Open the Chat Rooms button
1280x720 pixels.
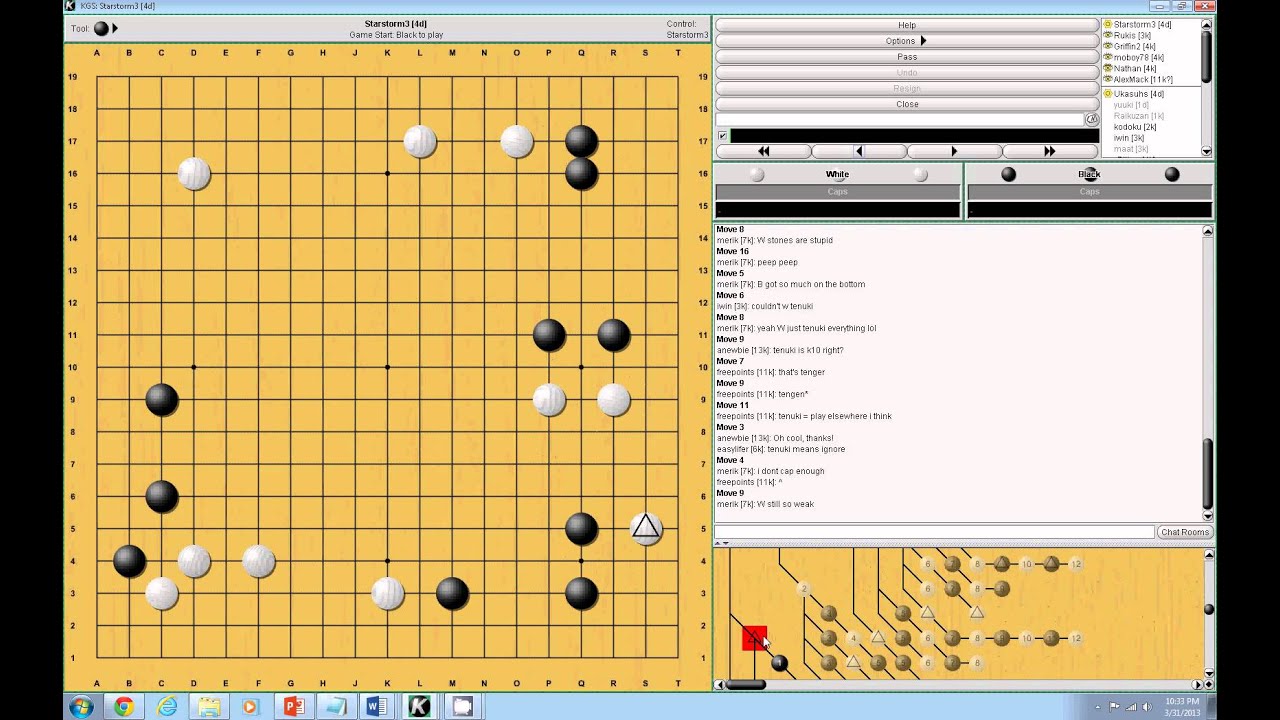[x=1185, y=532]
